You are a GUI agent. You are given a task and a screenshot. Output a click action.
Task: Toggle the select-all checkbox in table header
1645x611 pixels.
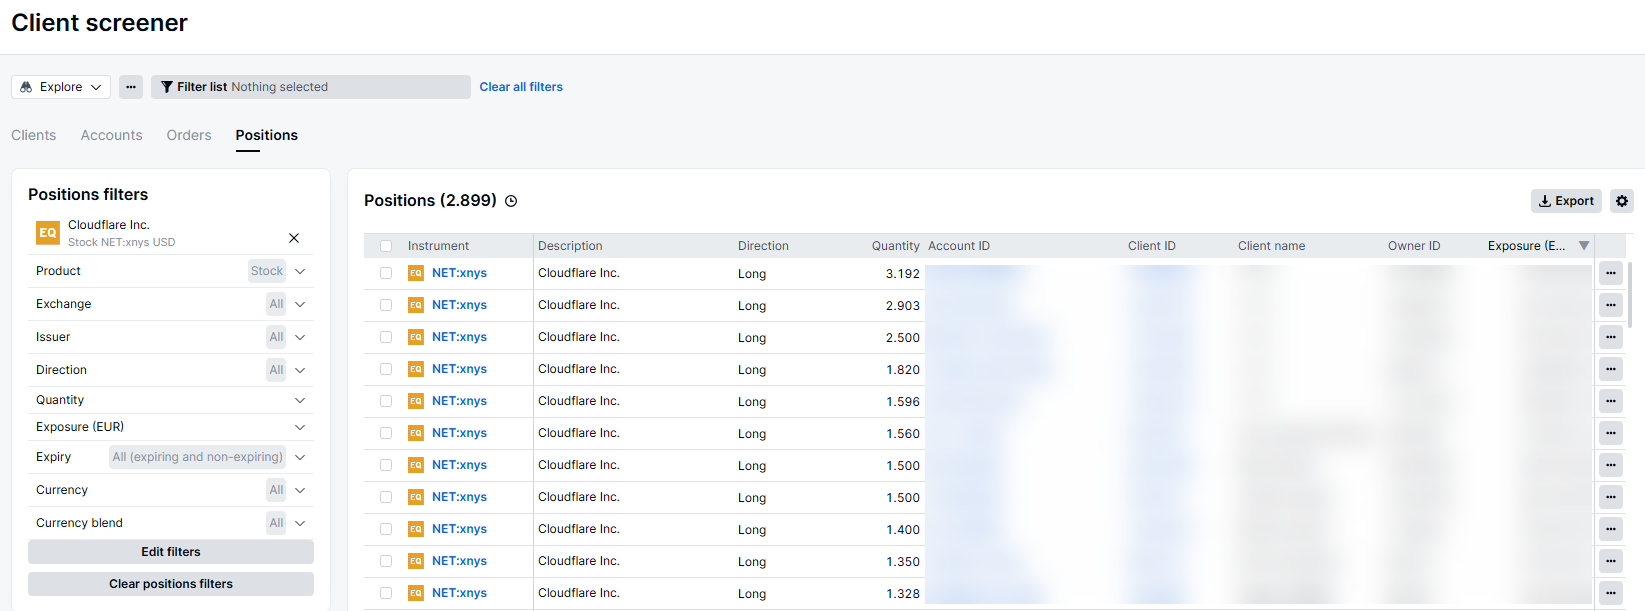pos(386,246)
